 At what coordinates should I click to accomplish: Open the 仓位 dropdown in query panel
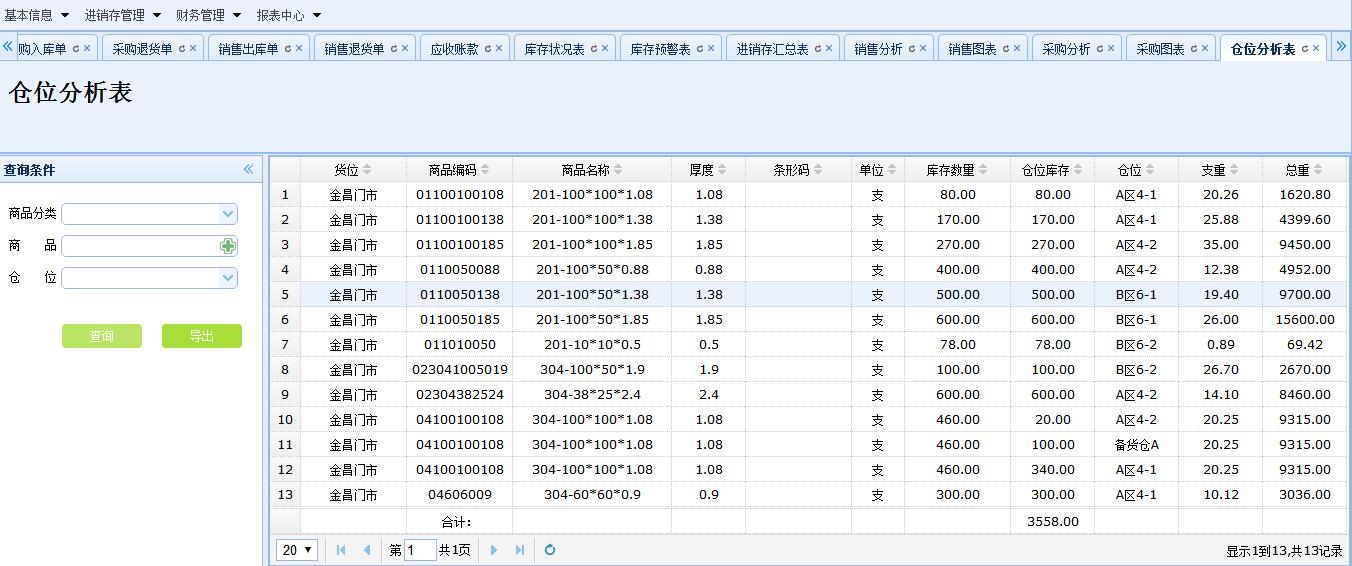[228, 278]
